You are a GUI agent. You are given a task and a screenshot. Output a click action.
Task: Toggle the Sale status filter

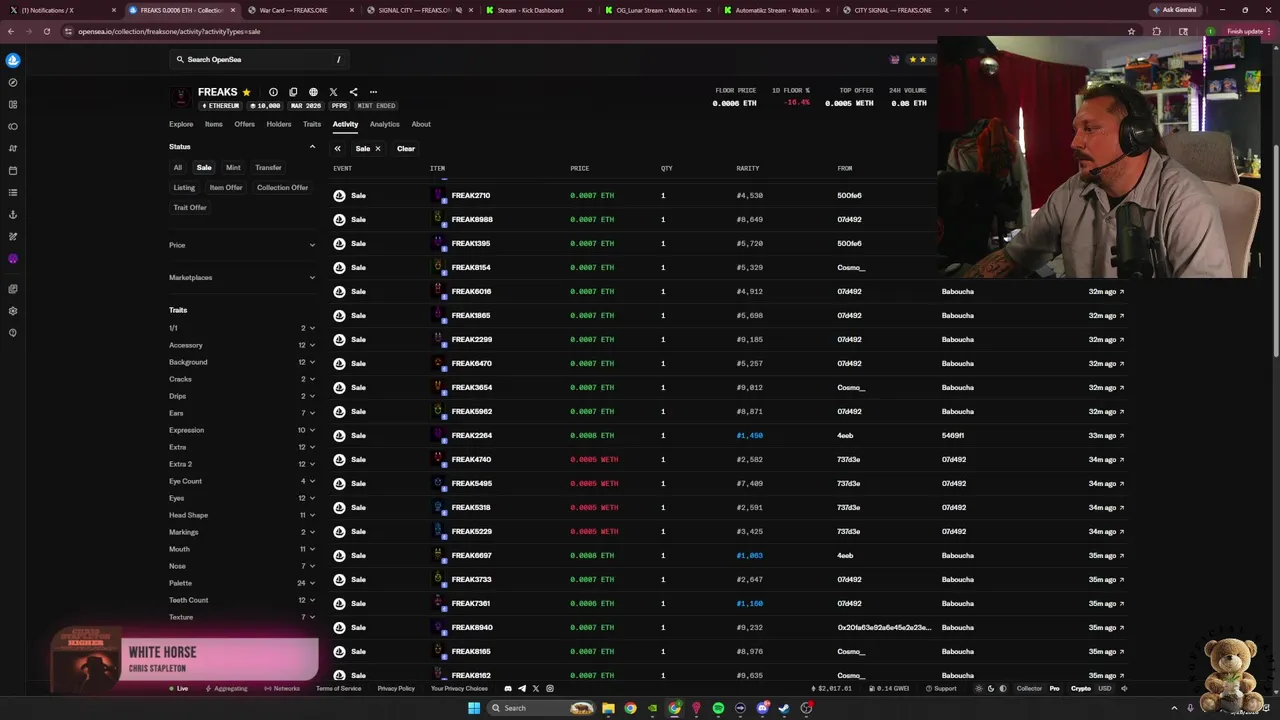pos(204,167)
